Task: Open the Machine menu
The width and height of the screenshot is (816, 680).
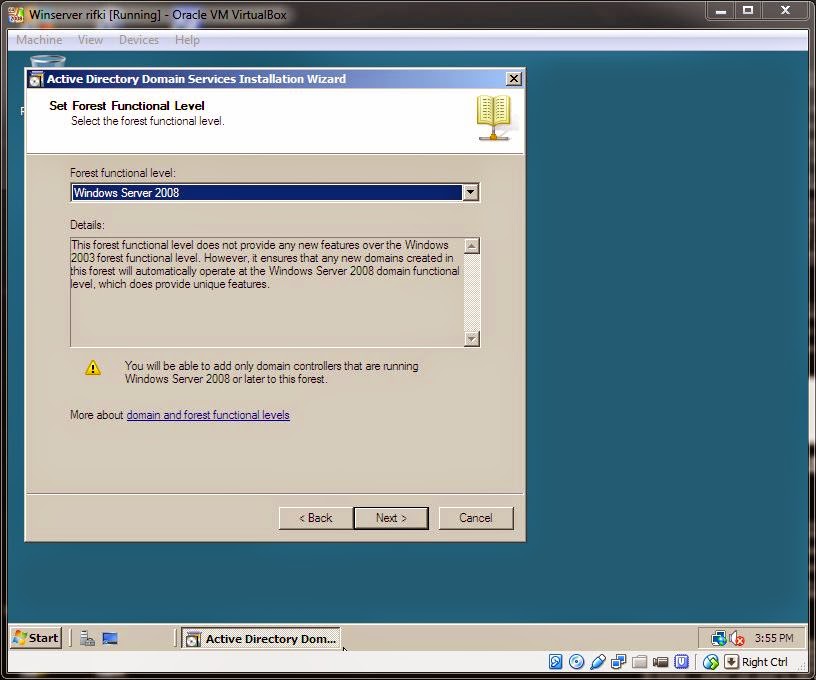Action: pos(38,40)
